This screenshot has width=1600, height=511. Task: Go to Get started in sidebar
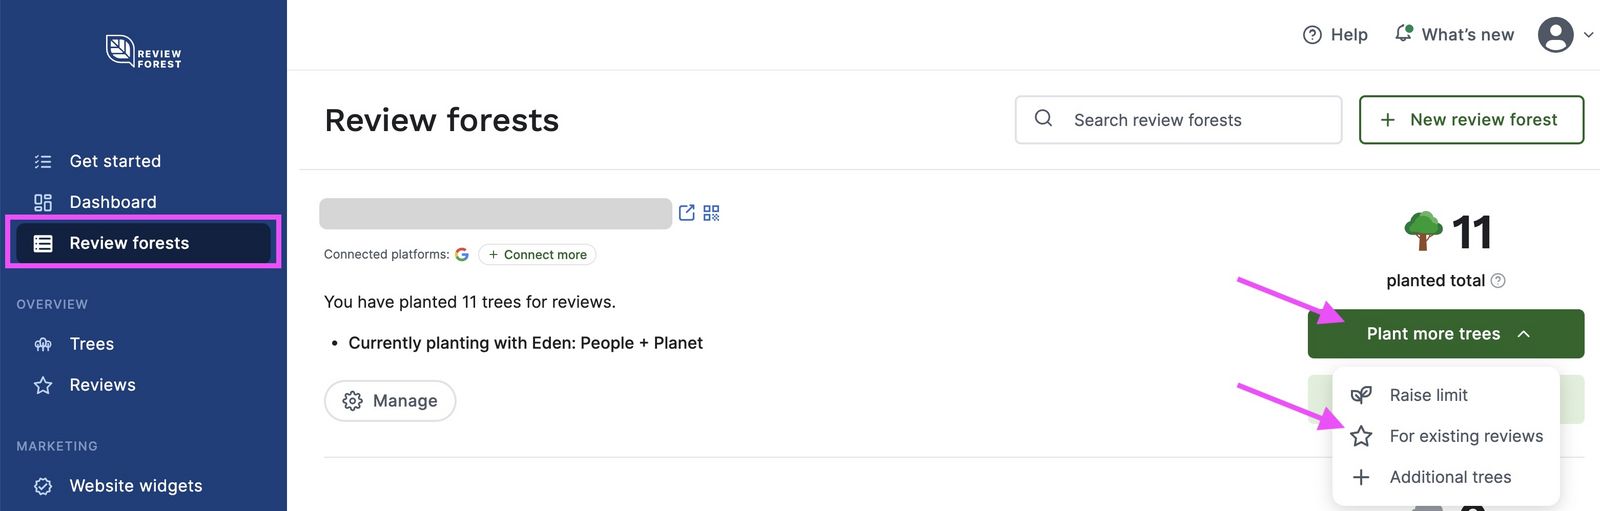click(115, 161)
